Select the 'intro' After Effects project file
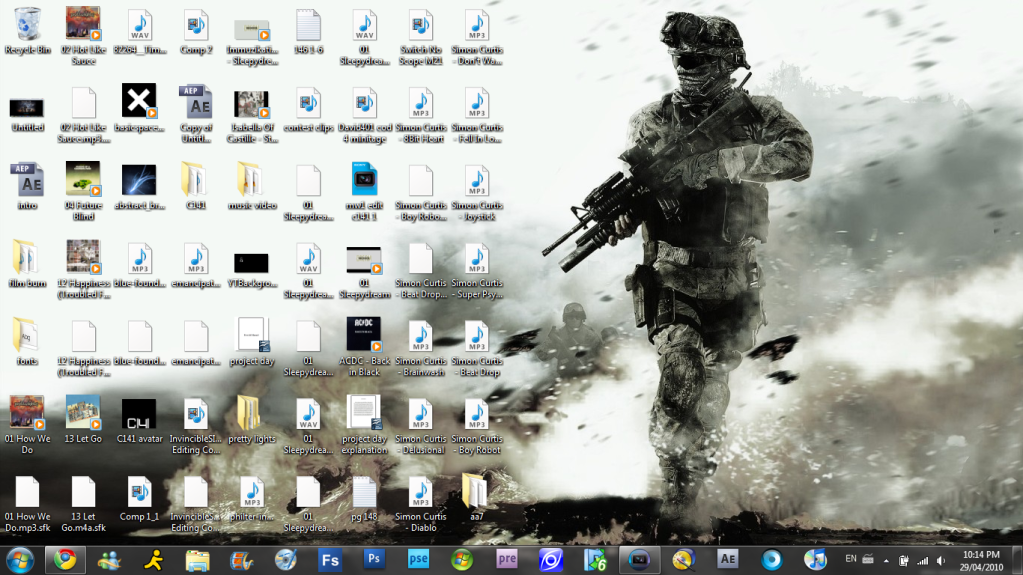The width and height of the screenshot is (1023, 575). [26, 181]
